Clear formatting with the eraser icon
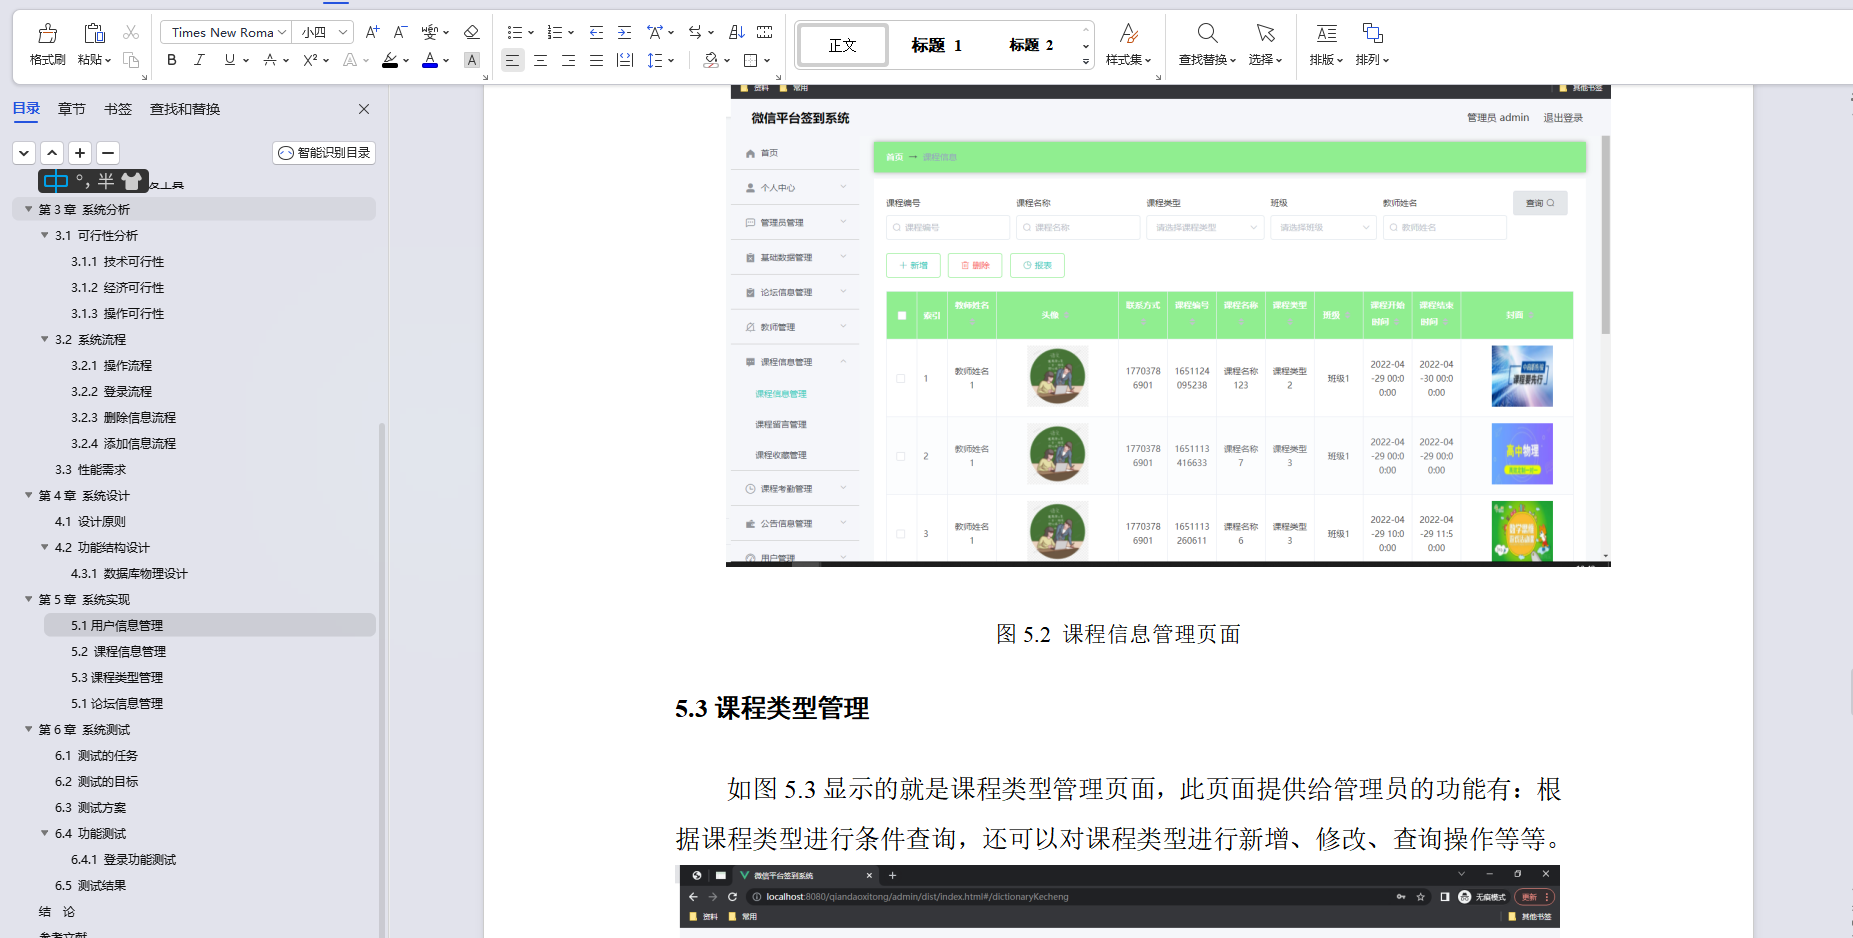Viewport: 1853px width, 938px height. point(471,31)
